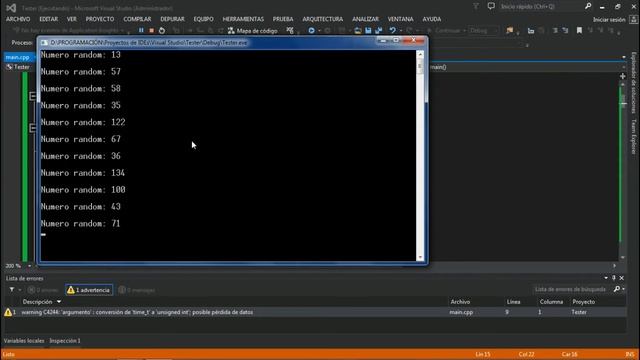Click Iniciar sesión
The height and width of the screenshot is (360, 640).
pos(609,20)
